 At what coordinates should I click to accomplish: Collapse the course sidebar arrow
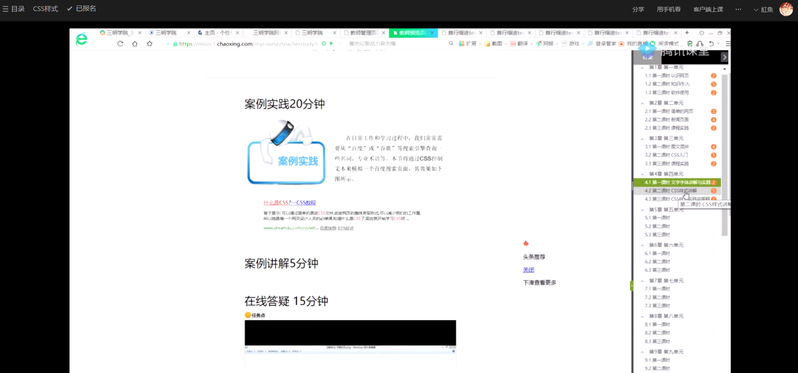pyautogui.click(x=724, y=58)
